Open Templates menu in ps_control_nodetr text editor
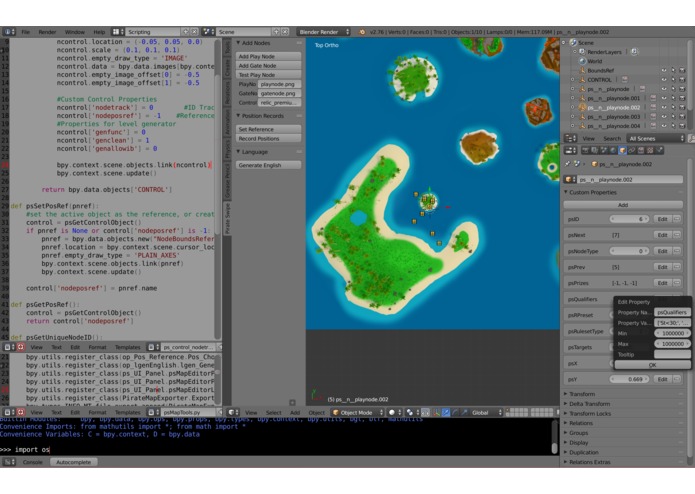Image resolution: width=695 pixels, height=494 pixels. click(x=127, y=347)
